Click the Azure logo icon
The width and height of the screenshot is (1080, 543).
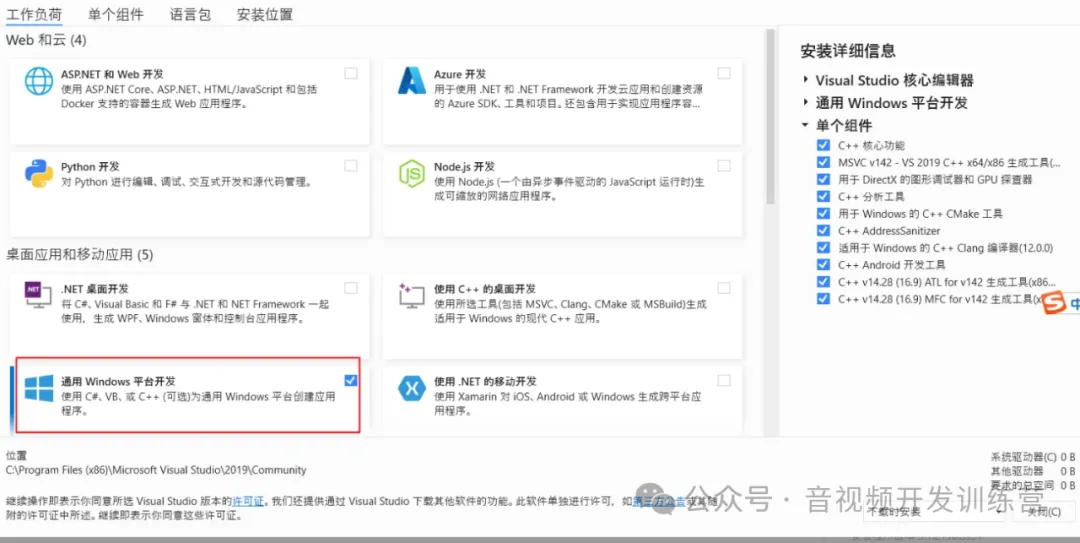(412, 81)
